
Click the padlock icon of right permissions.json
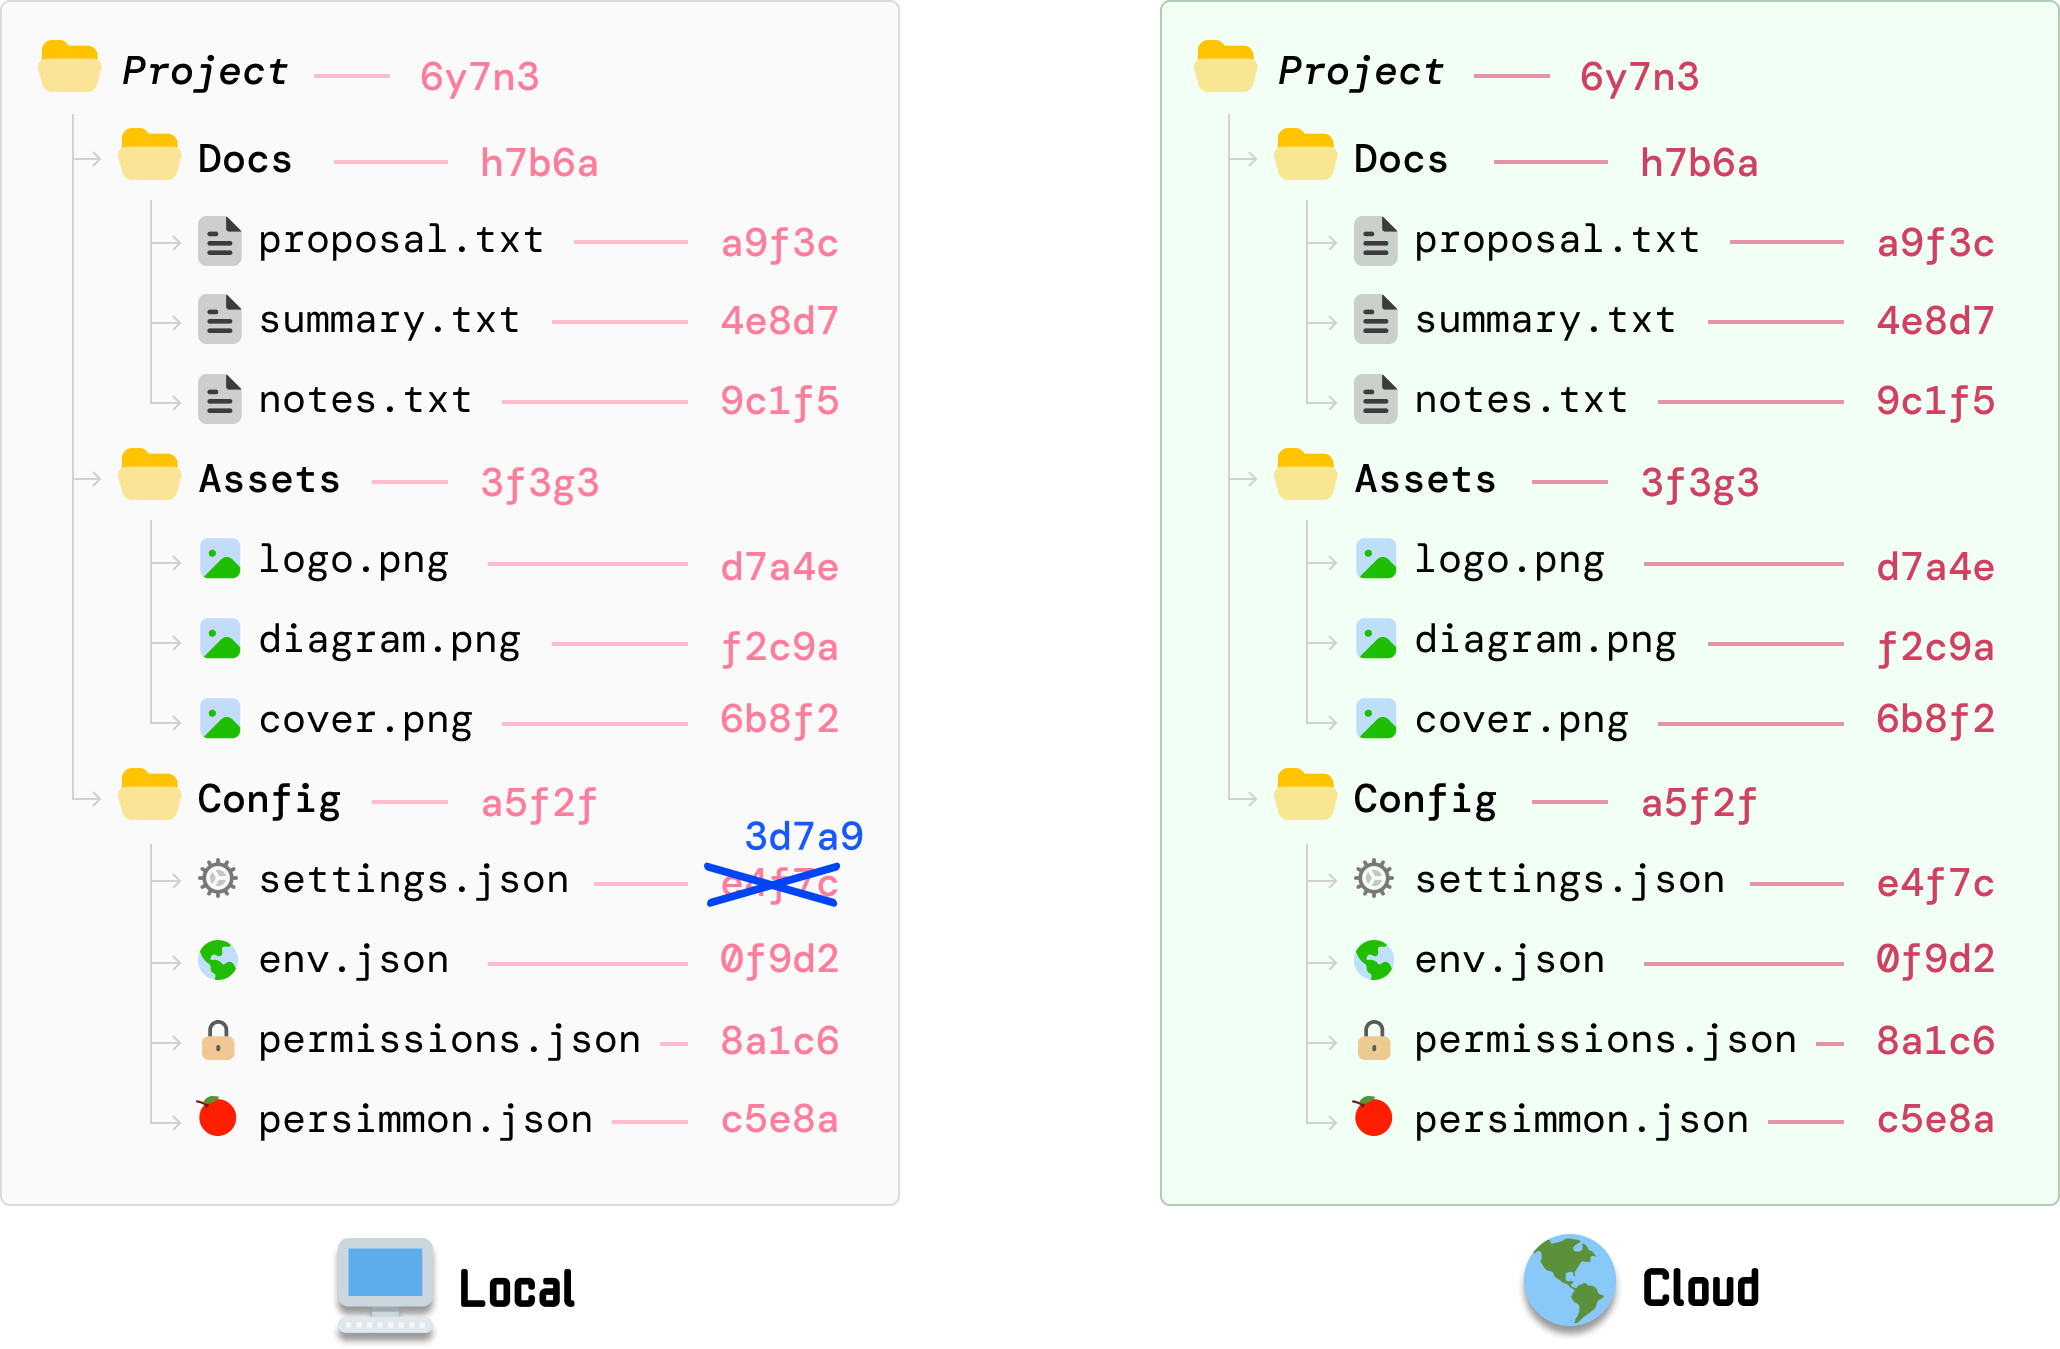[1374, 1040]
